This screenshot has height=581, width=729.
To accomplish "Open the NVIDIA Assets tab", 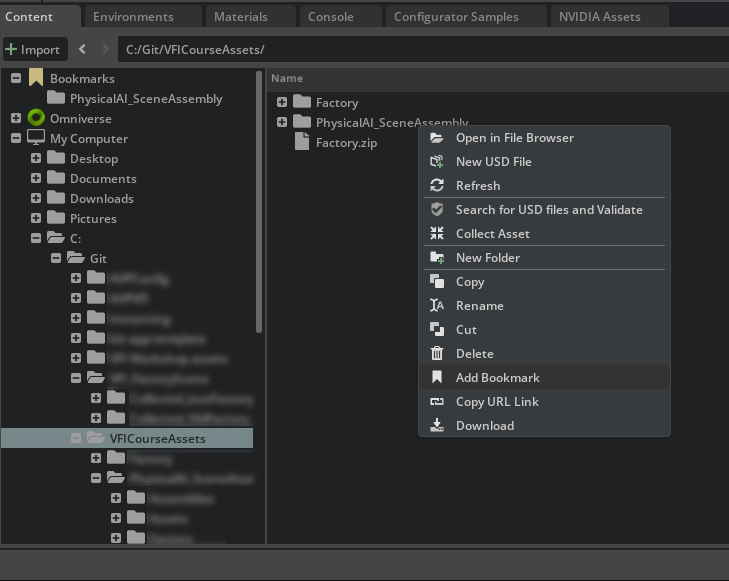I will tap(600, 16).
